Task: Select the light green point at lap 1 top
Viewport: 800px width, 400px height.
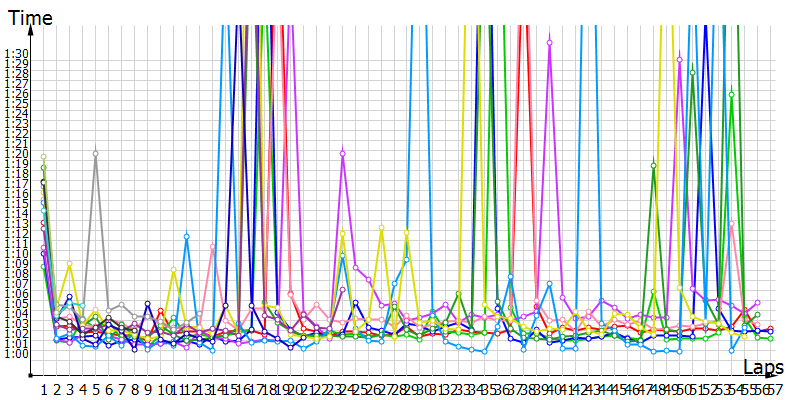Action: click(x=43, y=158)
